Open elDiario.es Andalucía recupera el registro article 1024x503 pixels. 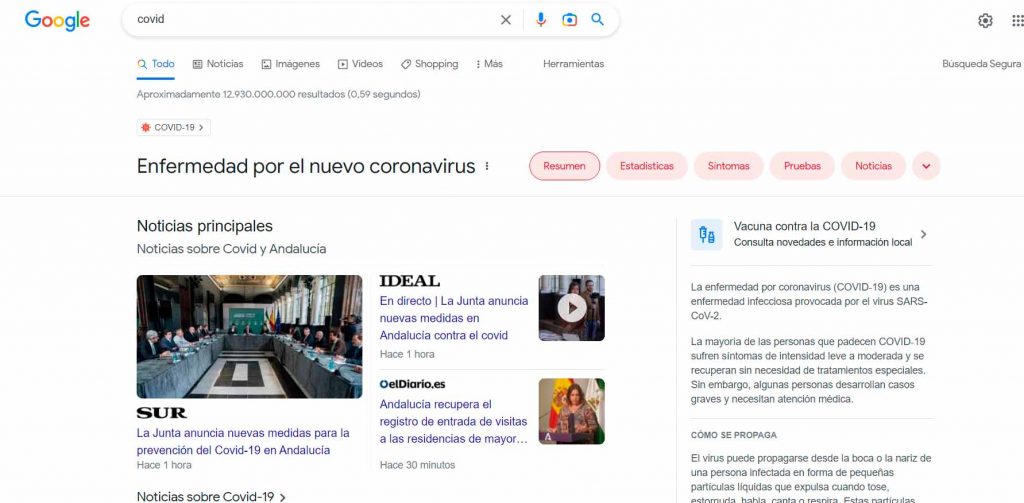pyautogui.click(x=454, y=421)
